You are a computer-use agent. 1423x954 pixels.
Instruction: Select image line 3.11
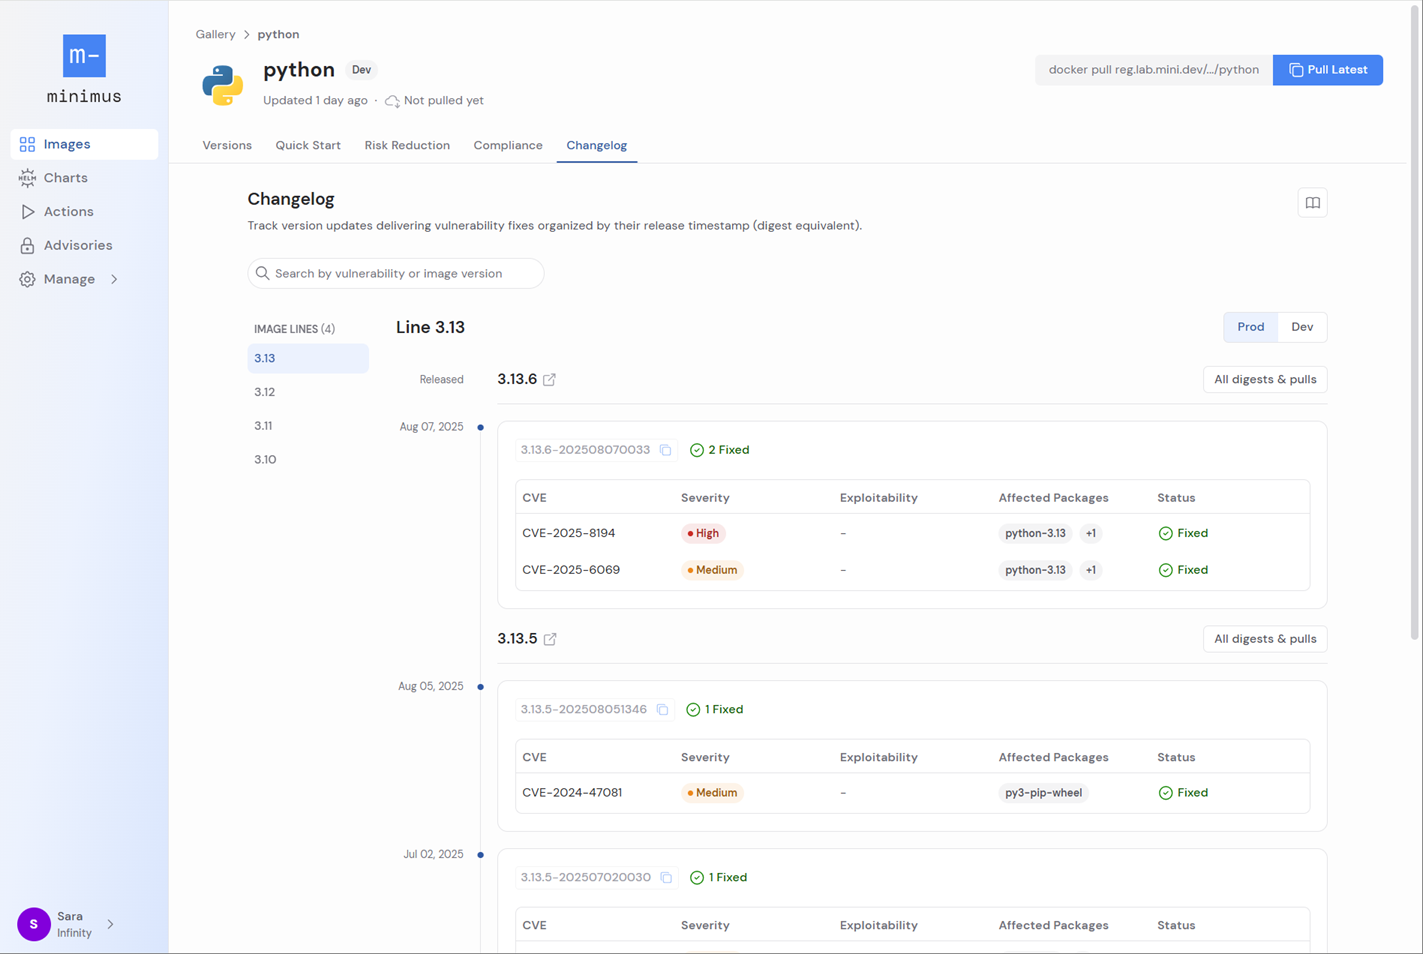tap(308, 426)
